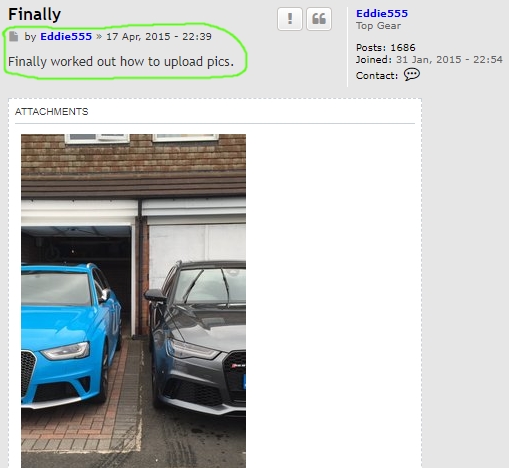The image size is (509, 468).
Task: Click the post text about uploading pics
Action: (121, 62)
